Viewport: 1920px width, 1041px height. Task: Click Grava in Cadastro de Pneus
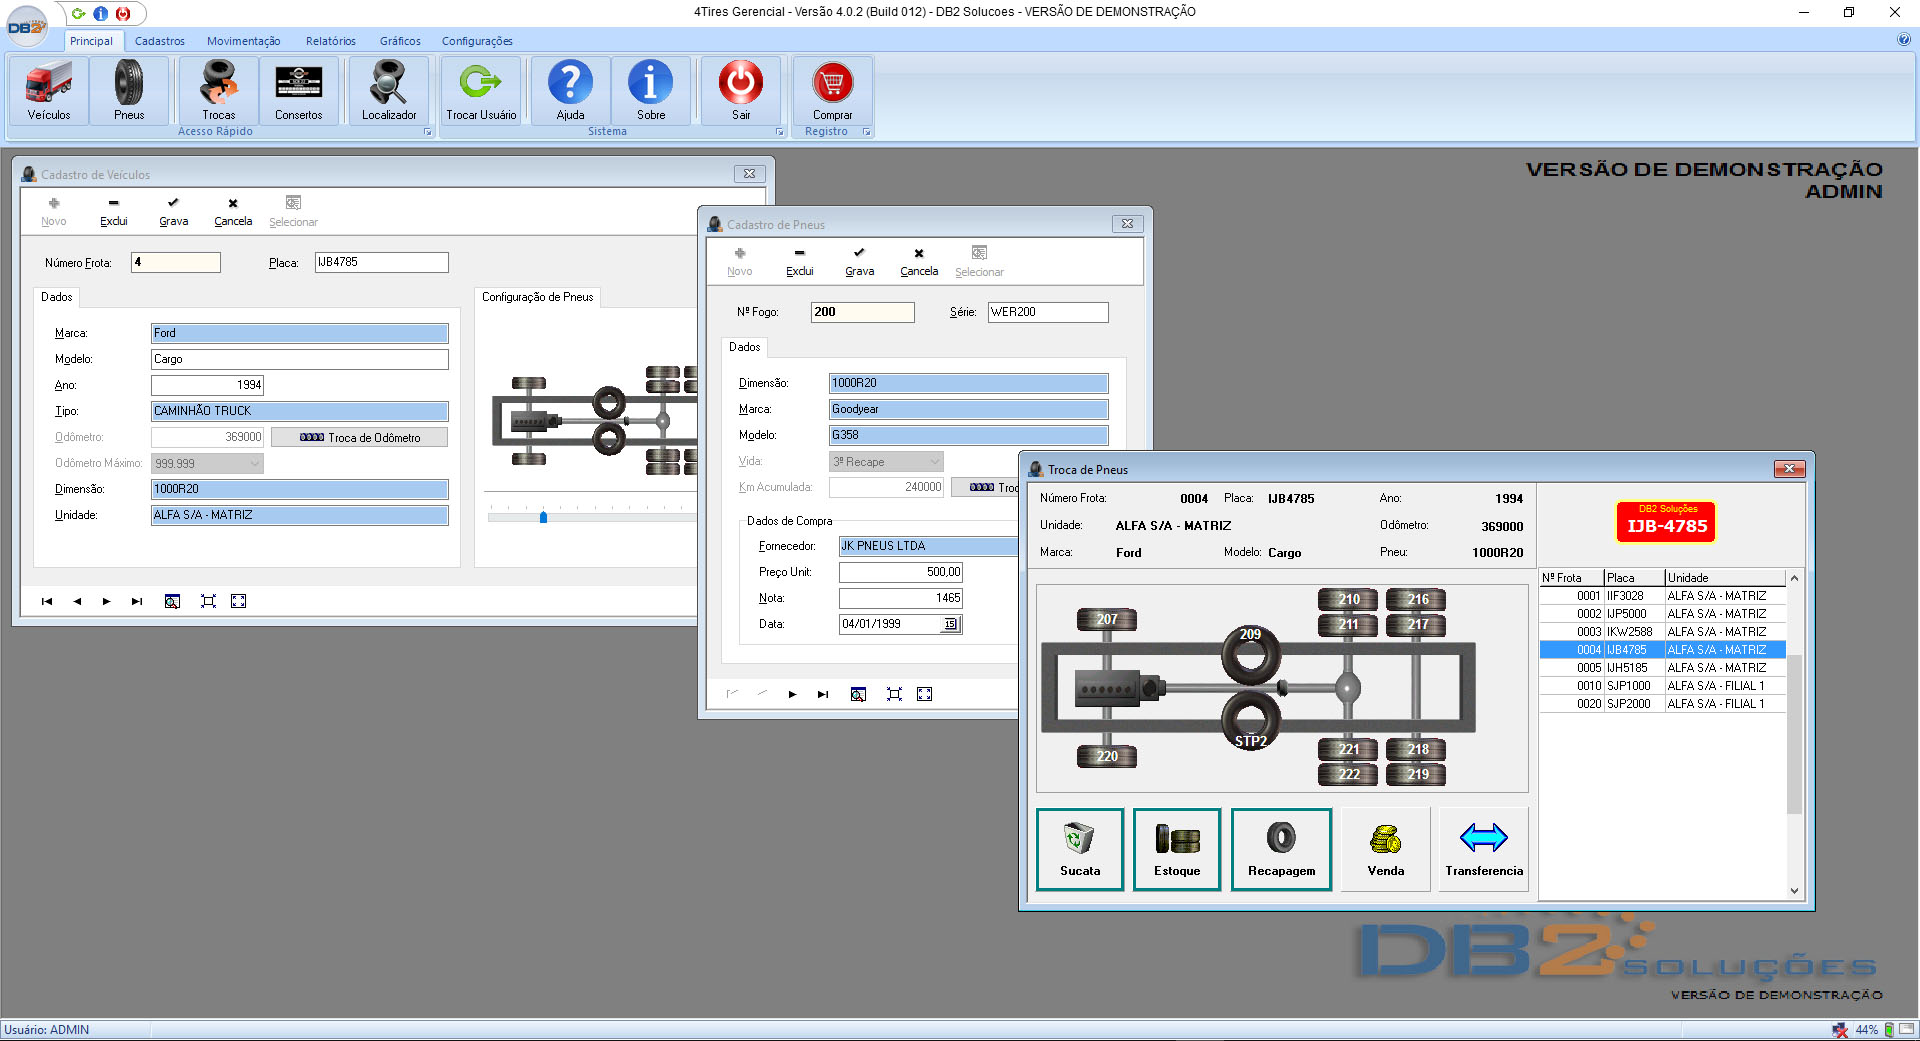859,262
